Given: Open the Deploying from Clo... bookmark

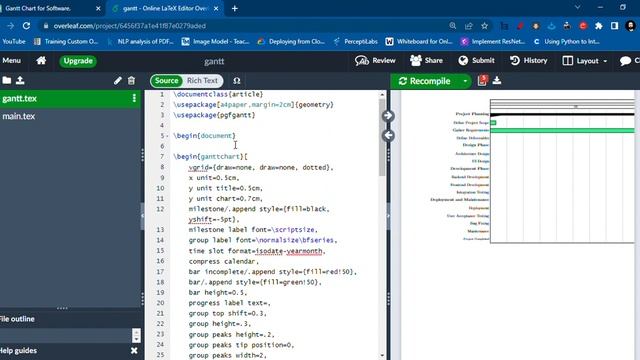Looking at the screenshot, I should point(291,41).
